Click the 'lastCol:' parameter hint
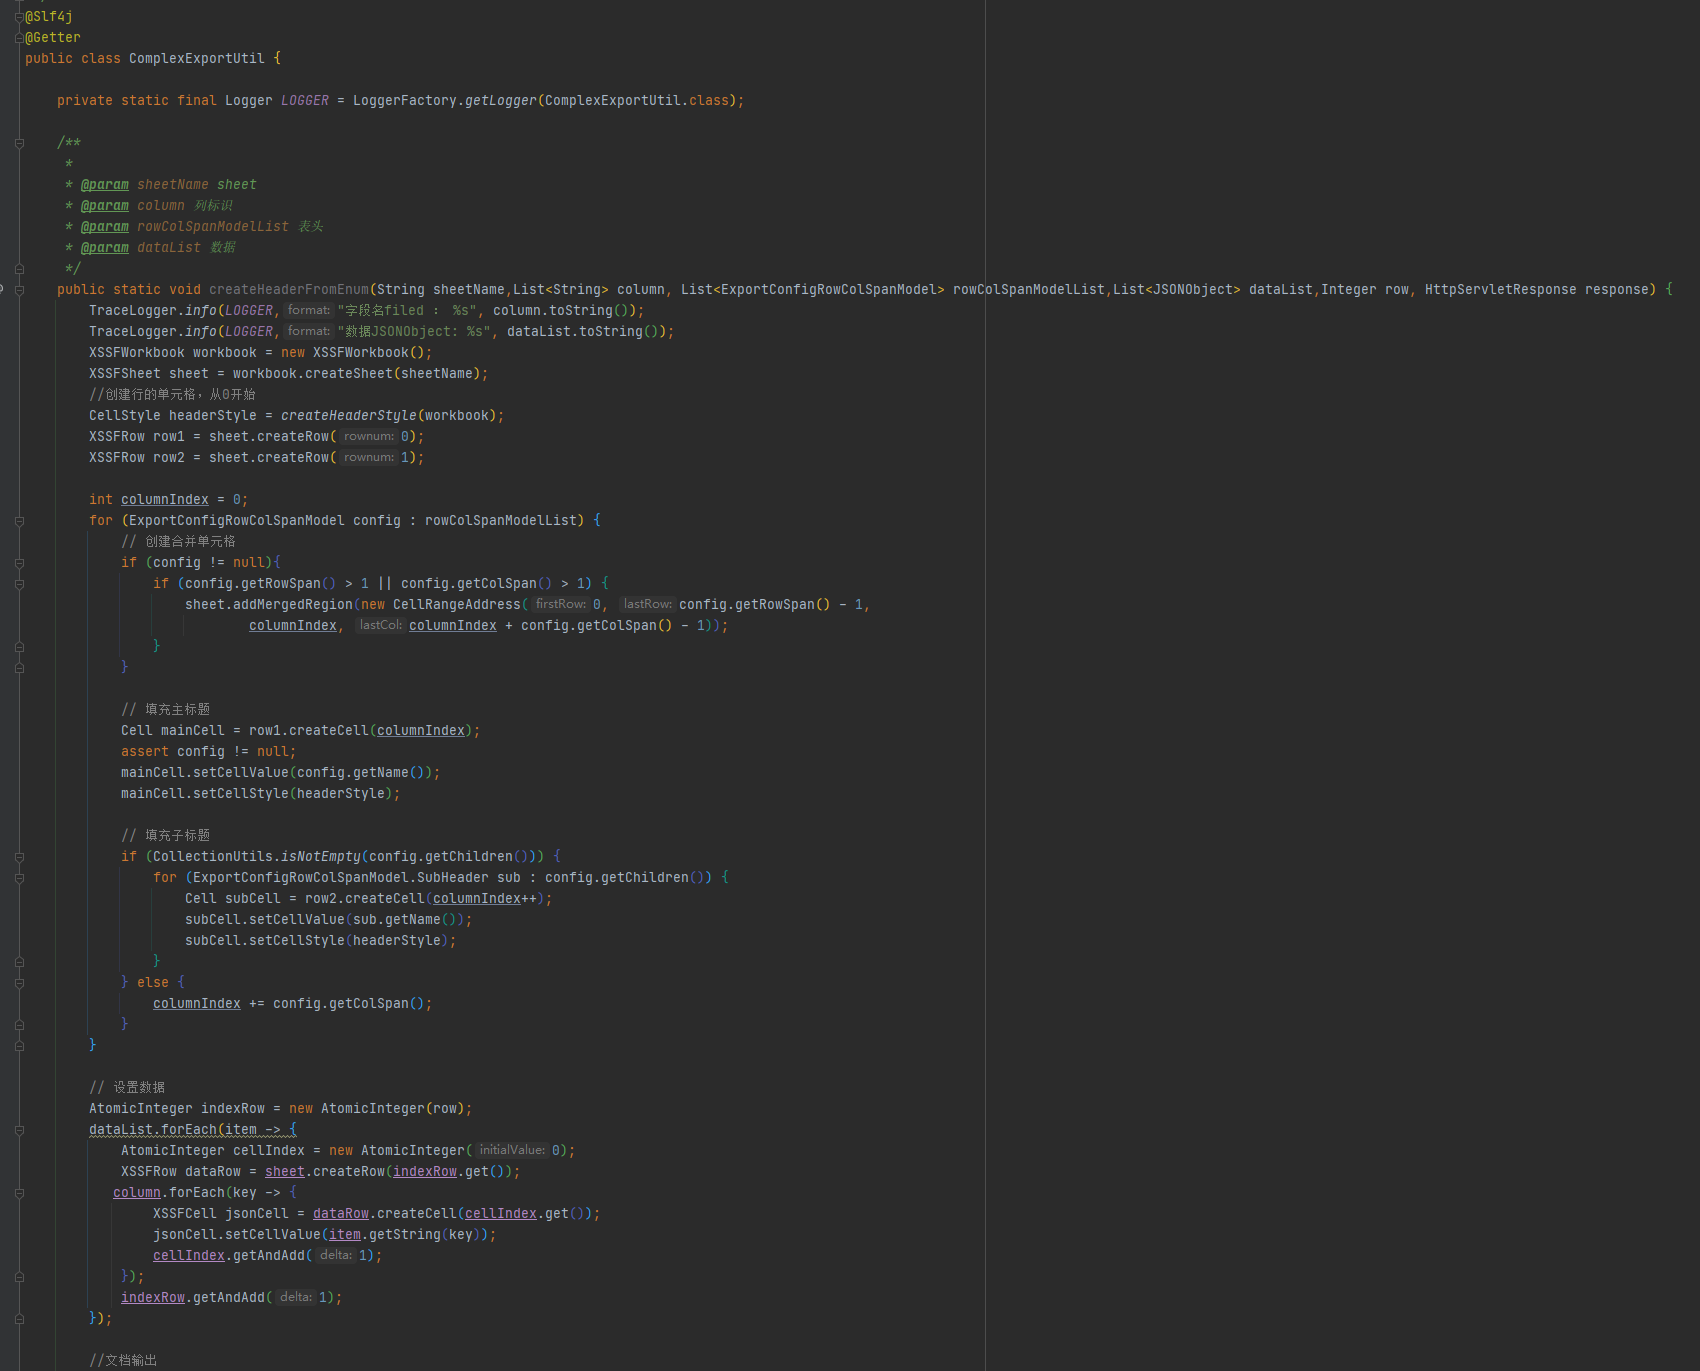This screenshot has height=1371, width=1700. (x=380, y=626)
